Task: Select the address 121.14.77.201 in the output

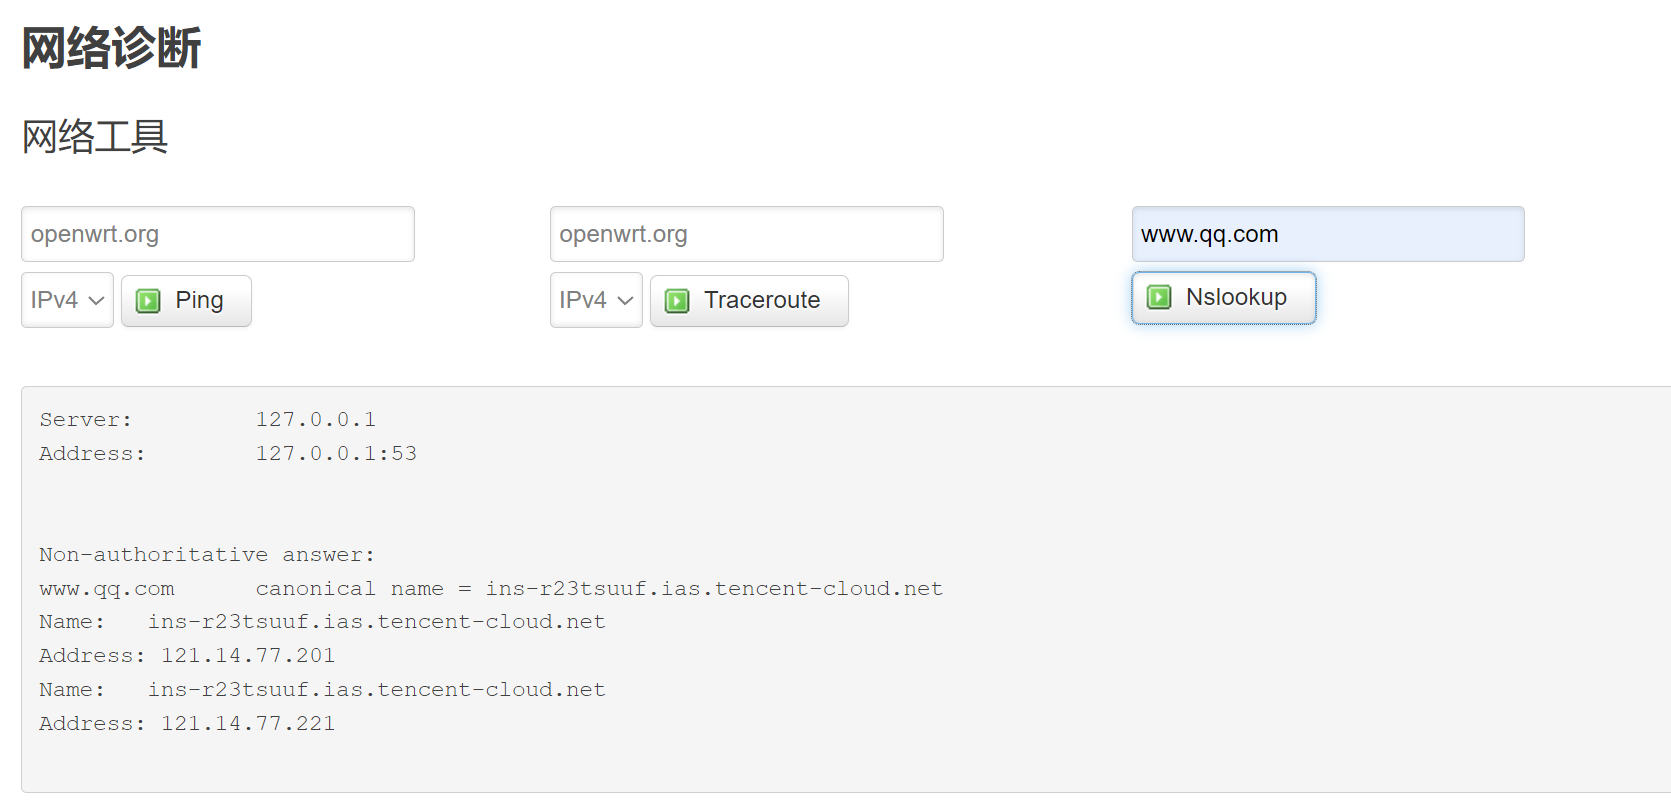Action: [248, 655]
